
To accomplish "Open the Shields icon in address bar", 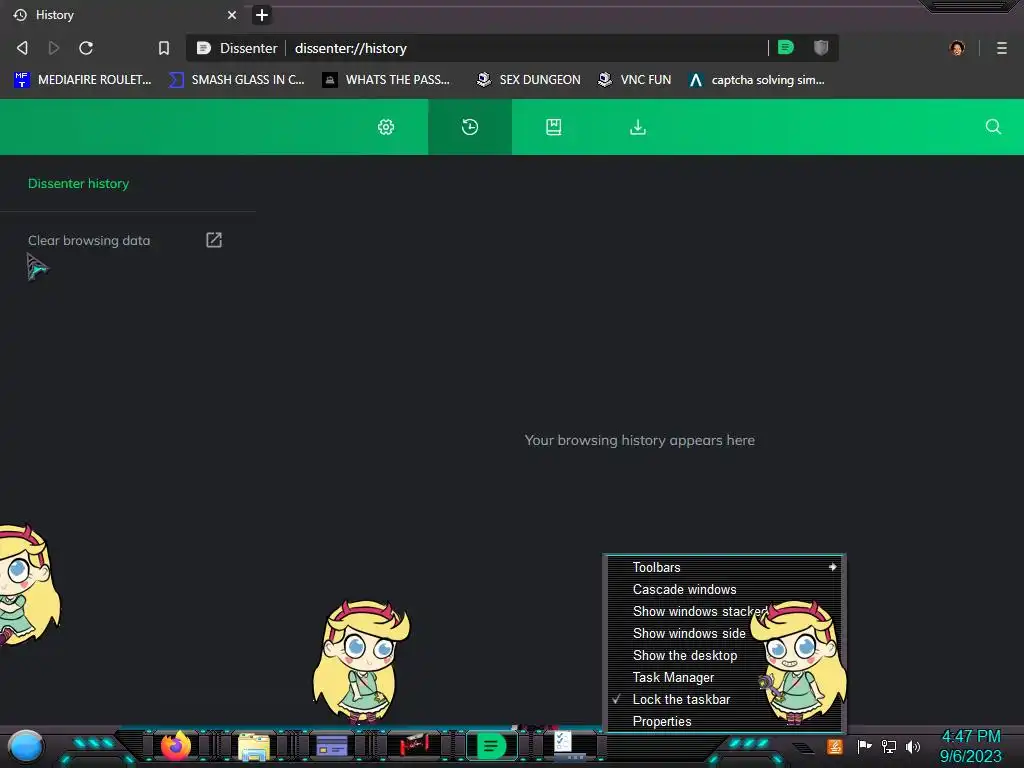I will pos(821,47).
